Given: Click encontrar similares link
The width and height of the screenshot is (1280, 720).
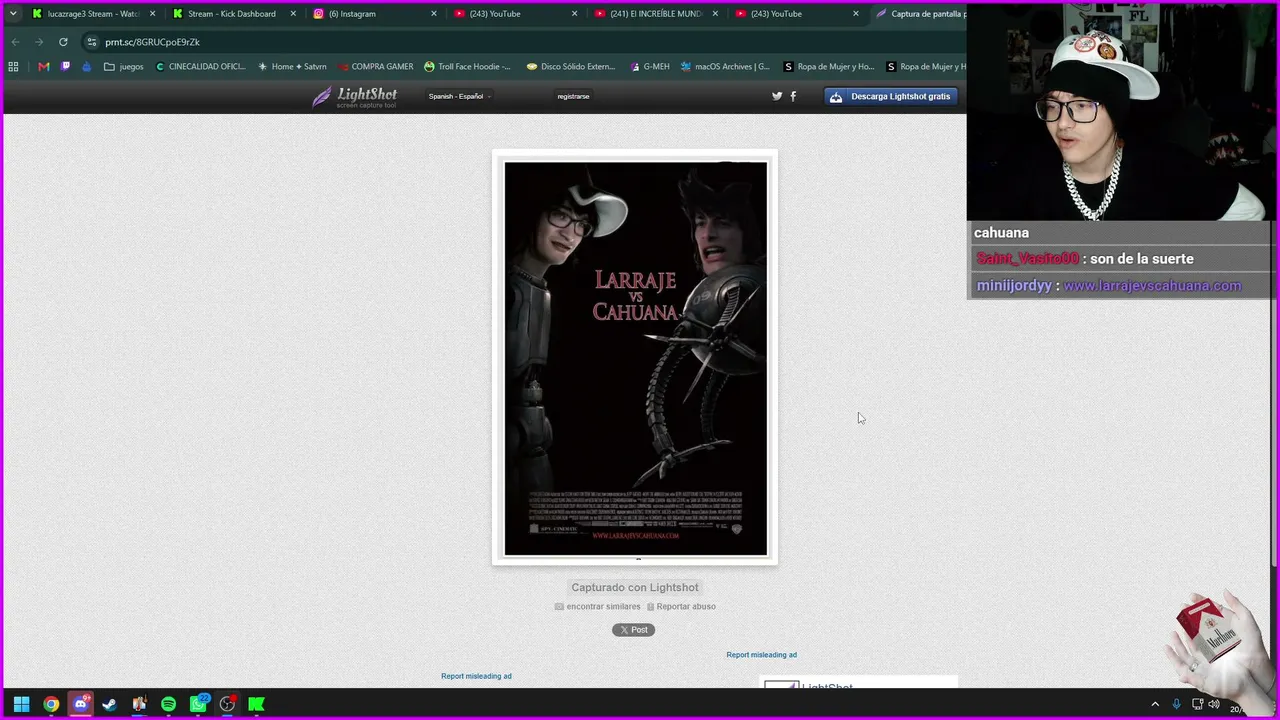Looking at the screenshot, I should click(598, 607).
